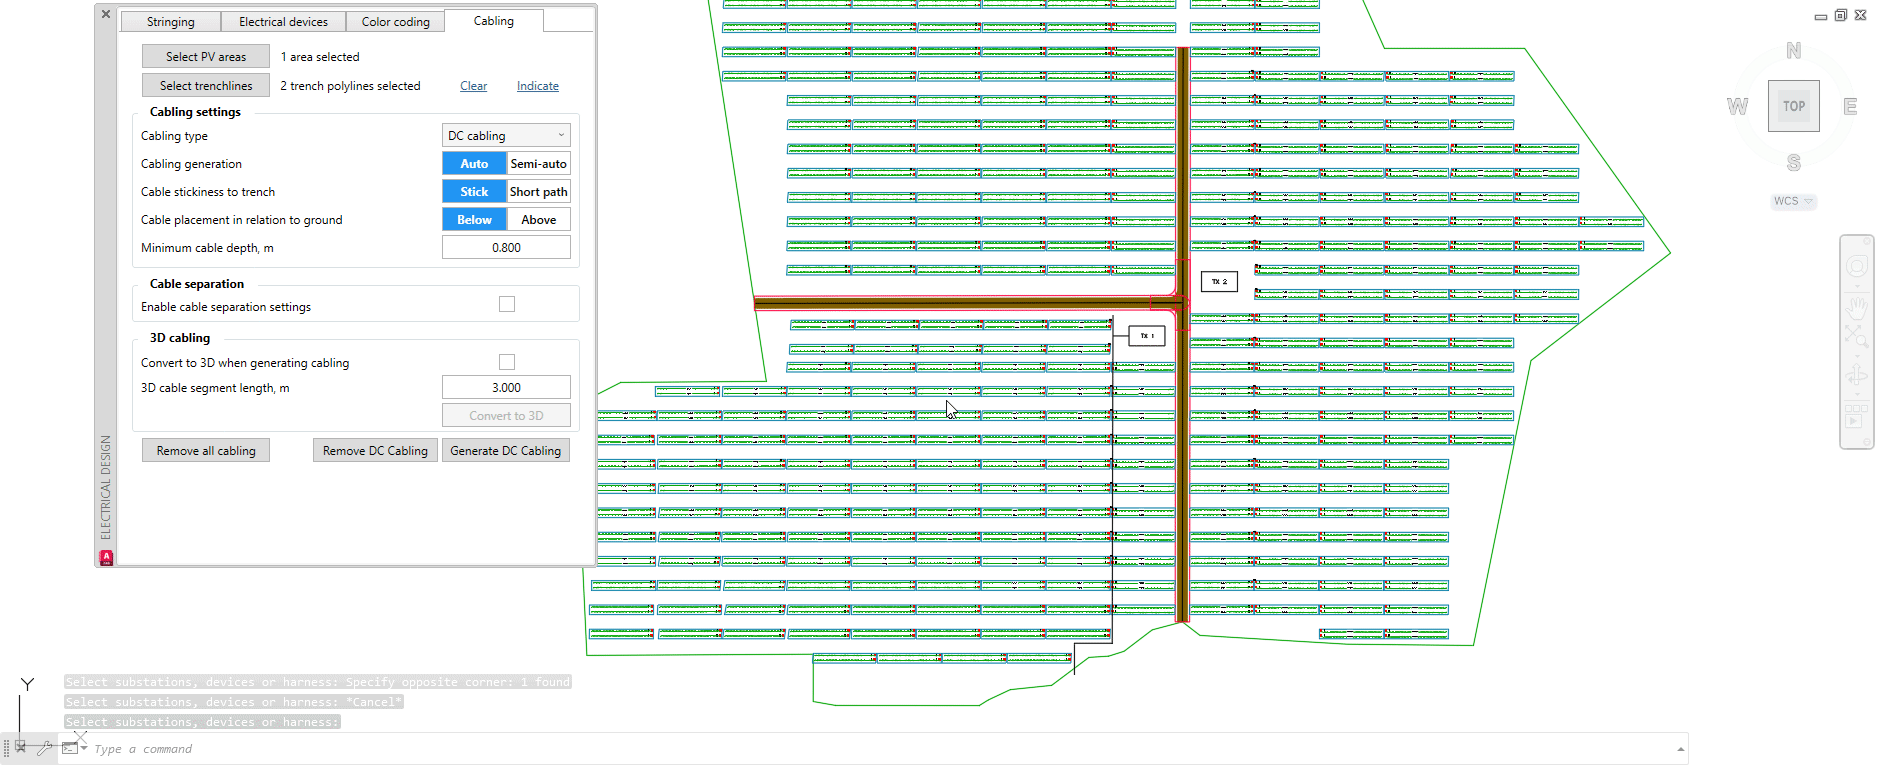Click the Clear trench selection link
This screenshot has width=1877, height=765.
pyautogui.click(x=473, y=86)
